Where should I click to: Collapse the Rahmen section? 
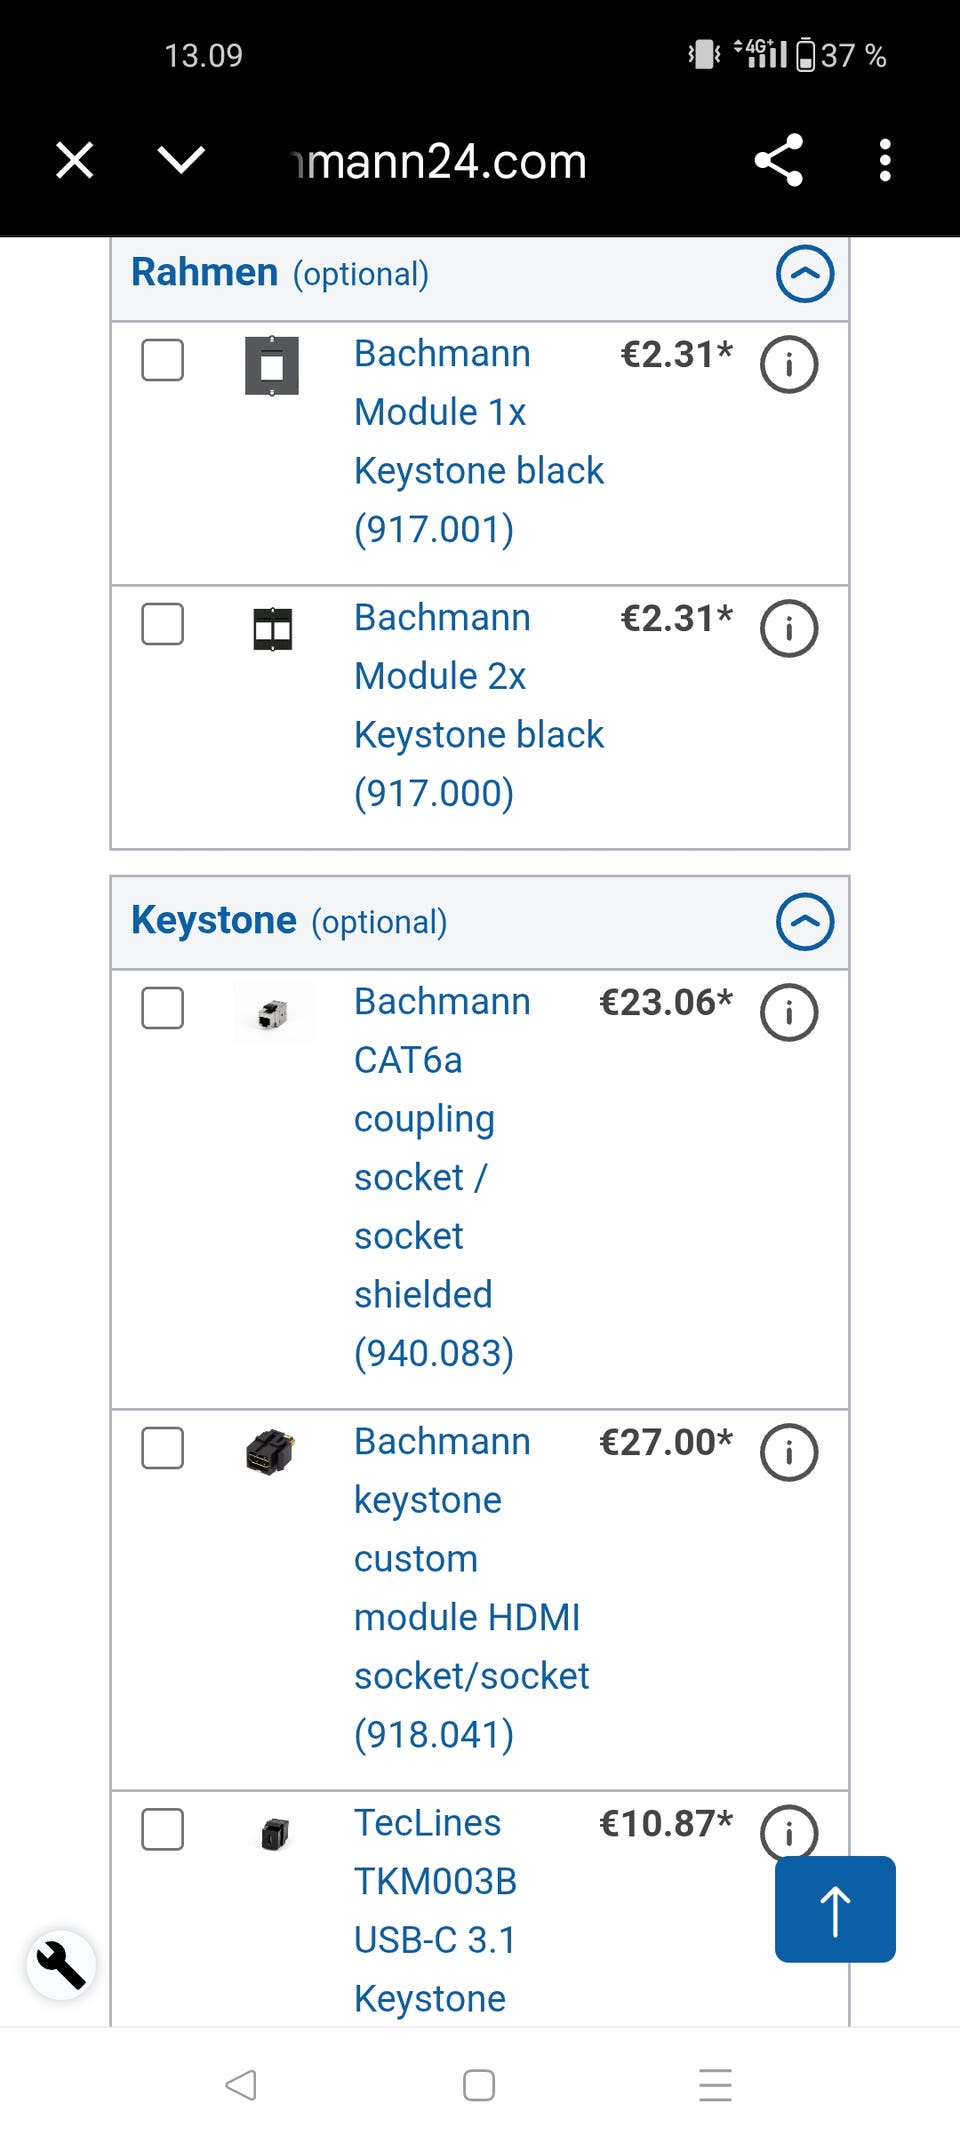pyautogui.click(x=805, y=274)
